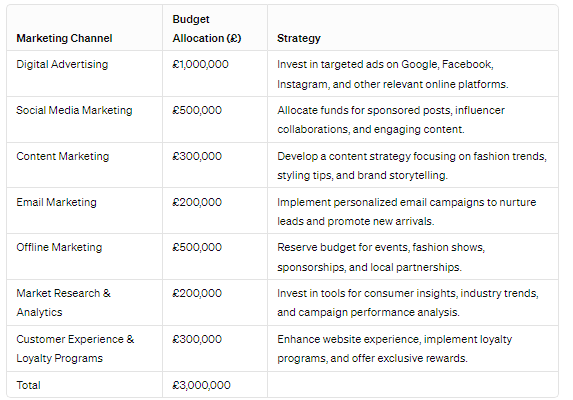Select the Offline Marketing cell
The width and height of the screenshot is (573, 400).
[59, 247]
